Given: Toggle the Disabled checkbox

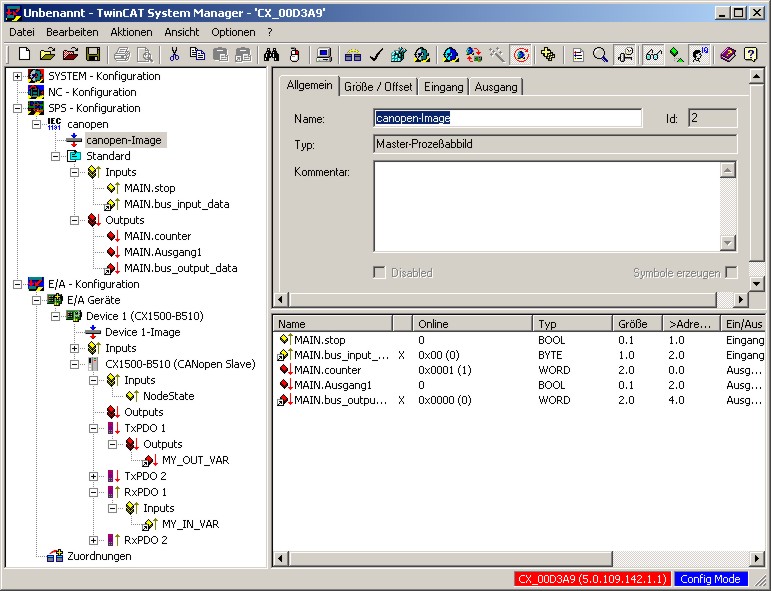Looking at the screenshot, I should (379, 272).
